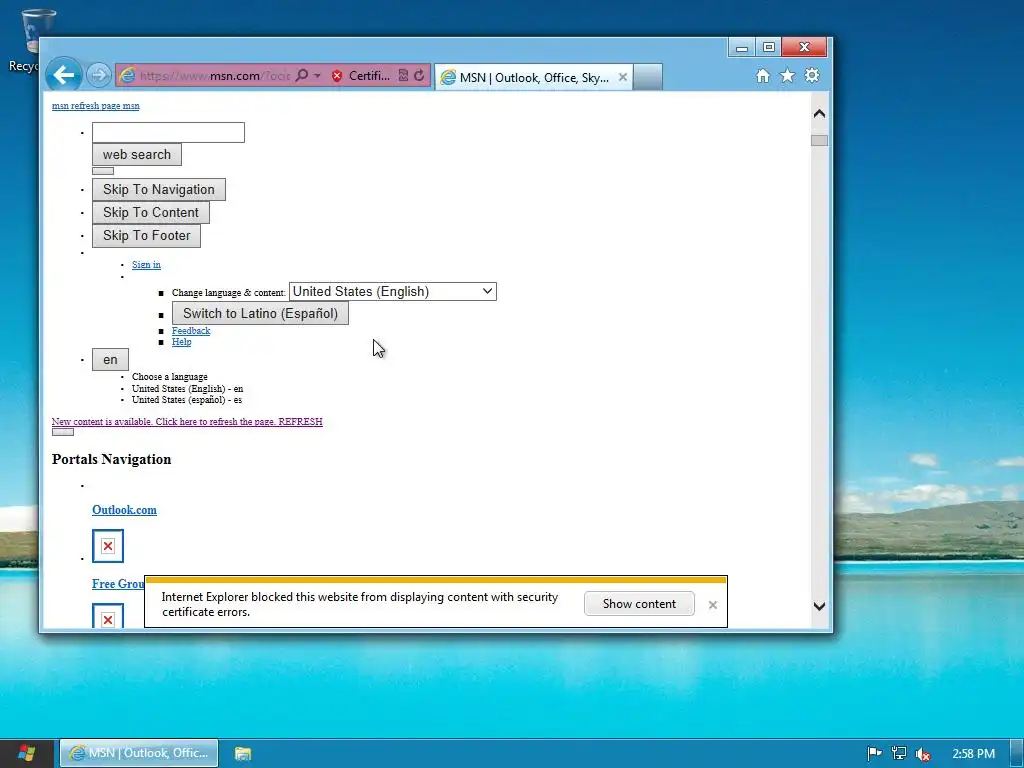1024x768 pixels.
Task: Go to the browser Home page icon
Action: [x=763, y=76]
